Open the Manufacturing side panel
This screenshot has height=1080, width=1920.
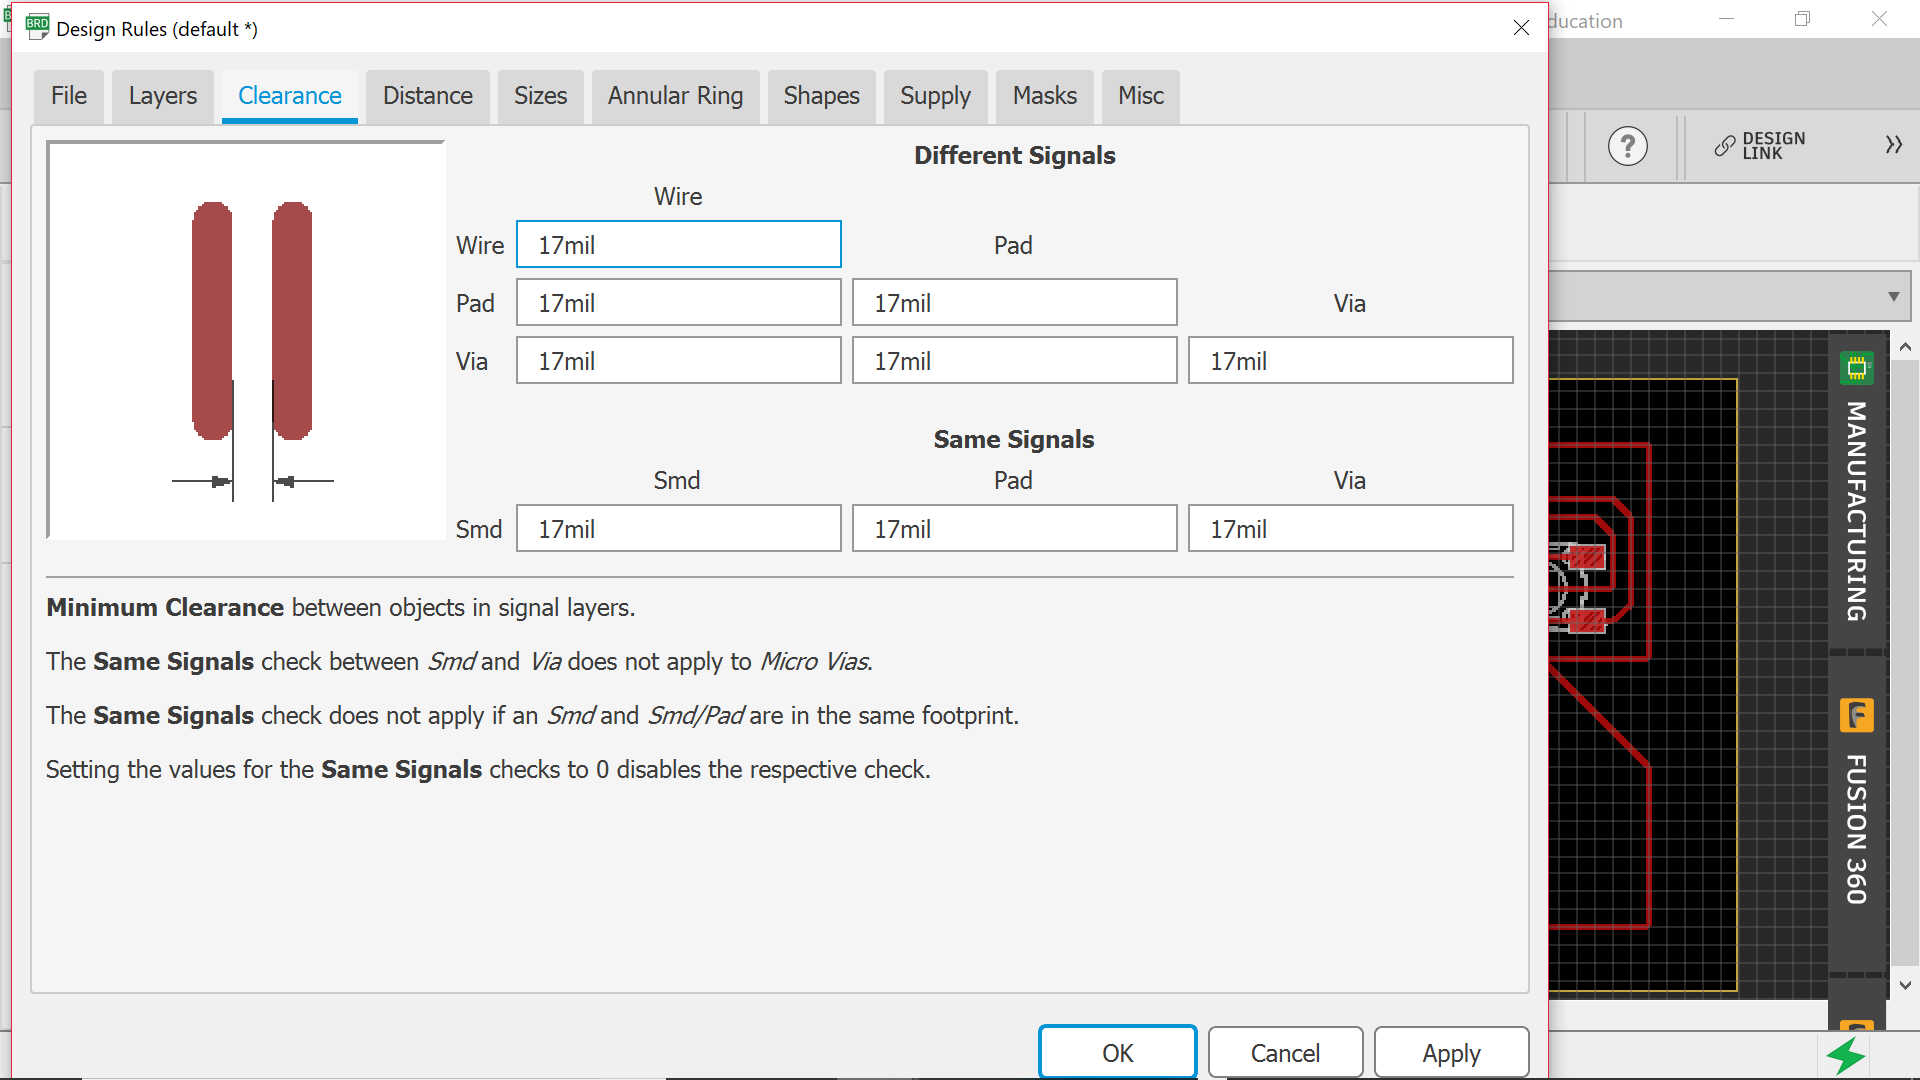[x=1857, y=490]
